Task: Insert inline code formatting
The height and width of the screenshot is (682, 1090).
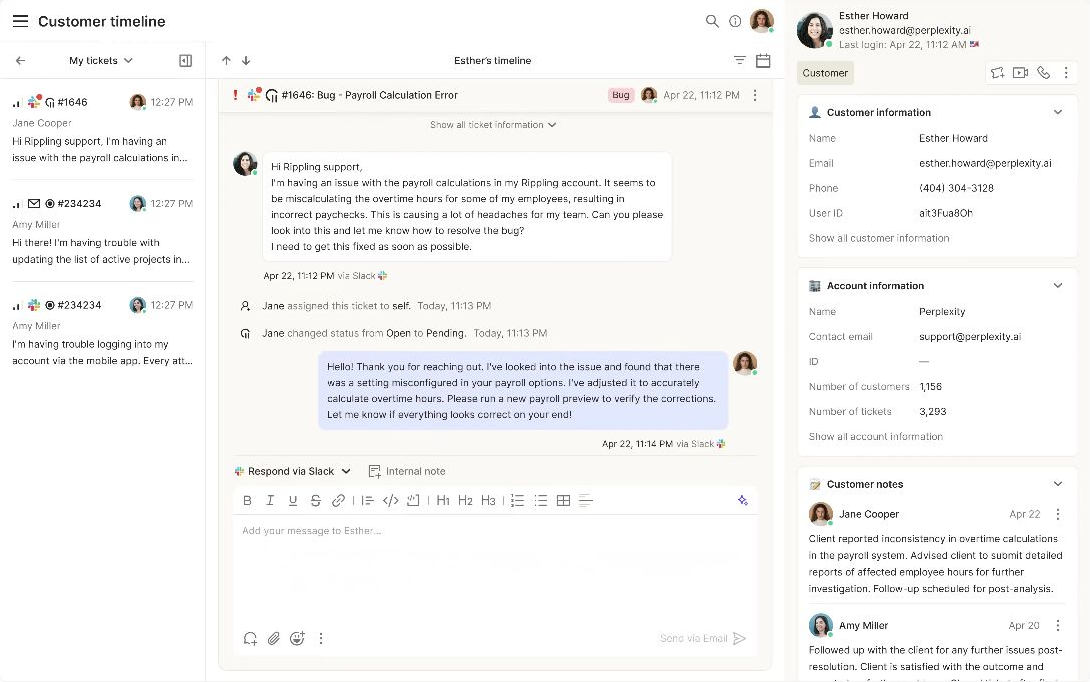Action: point(391,501)
